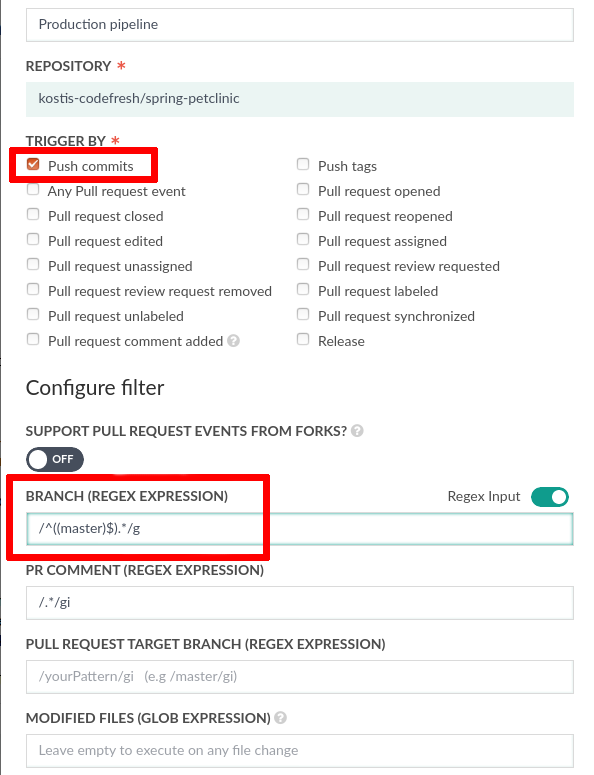Tick the Any Pull request event checkbox
Screen dimensions: 594x775
tap(33, 189)
